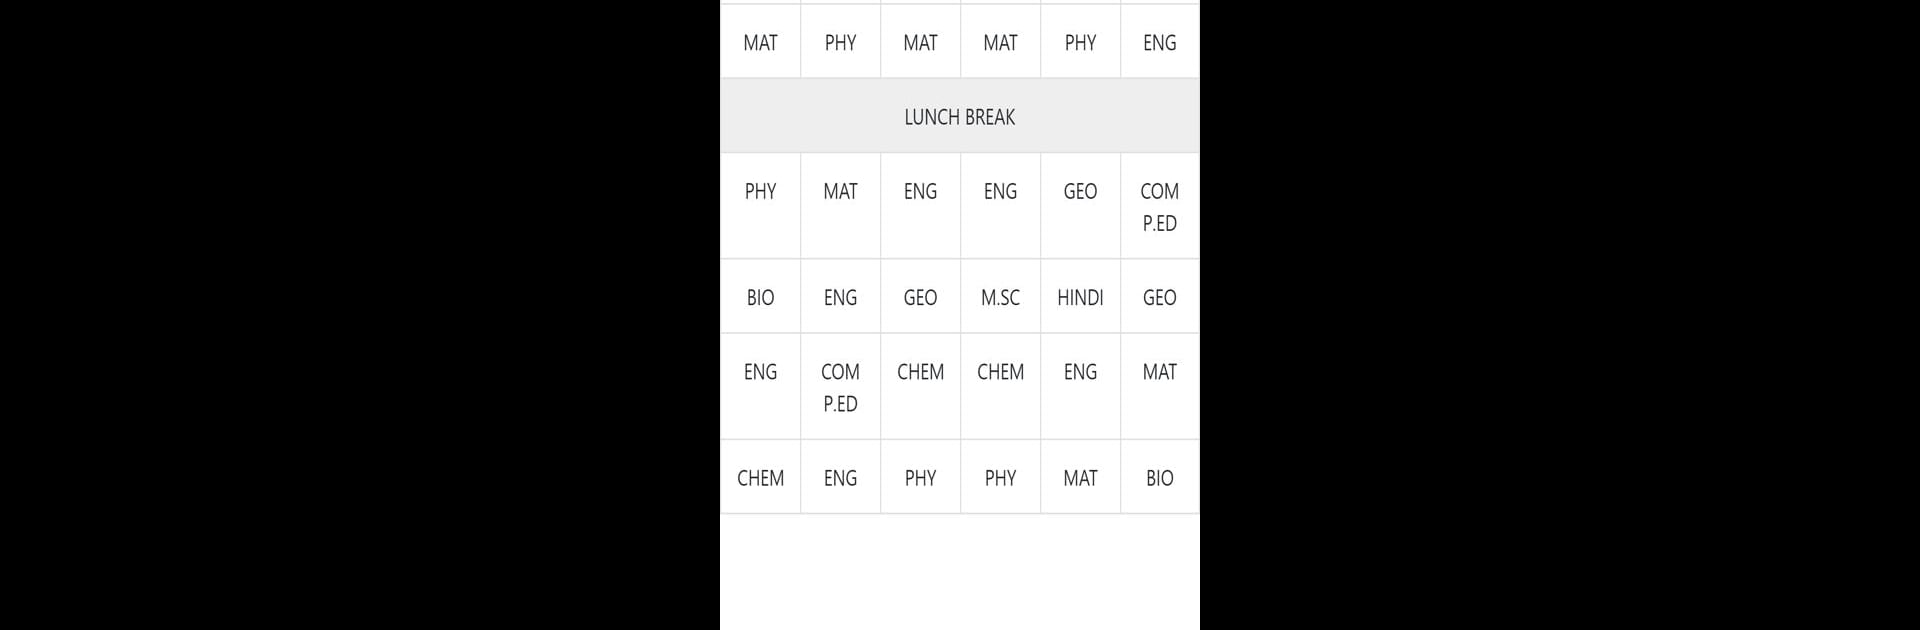The image size is (1920, 630).
Task: Click the MAT cell beside bottom BIO
Action: (x=1080, y=477)
